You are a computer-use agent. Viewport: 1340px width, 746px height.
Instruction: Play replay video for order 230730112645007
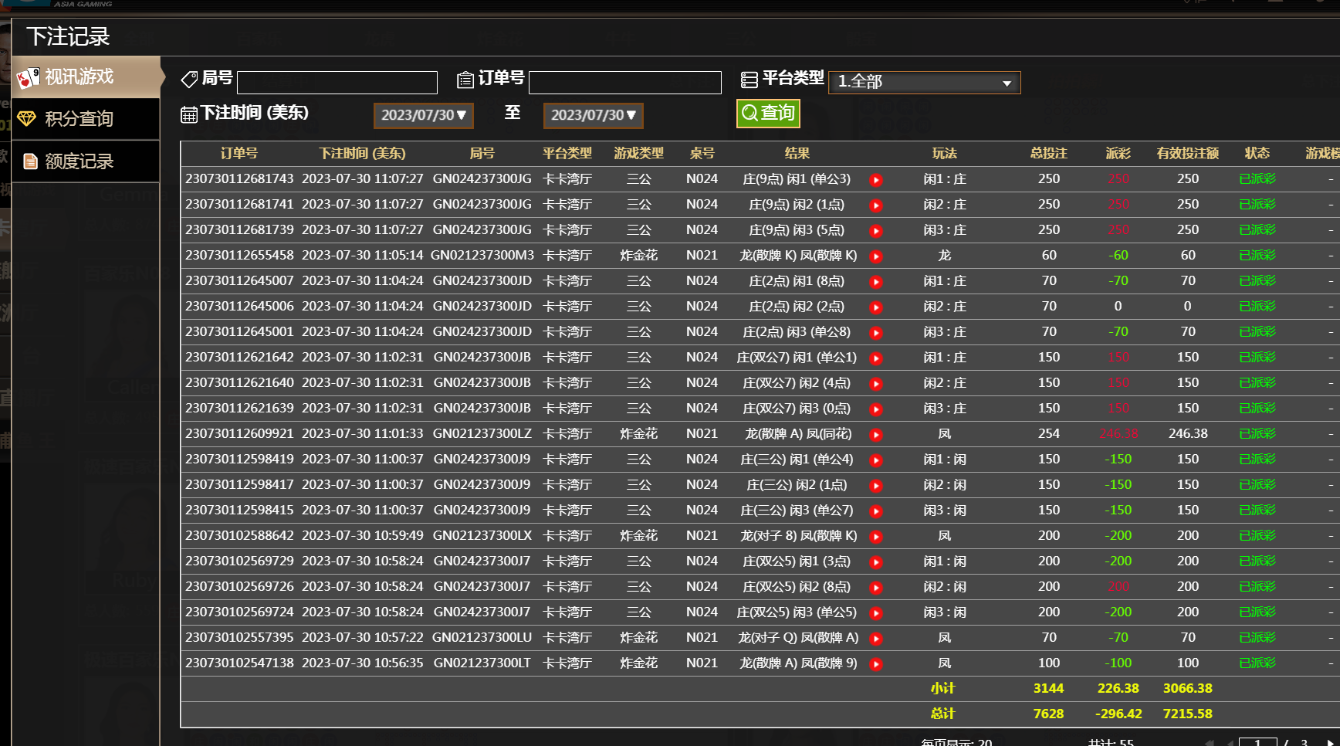point(876,282)
